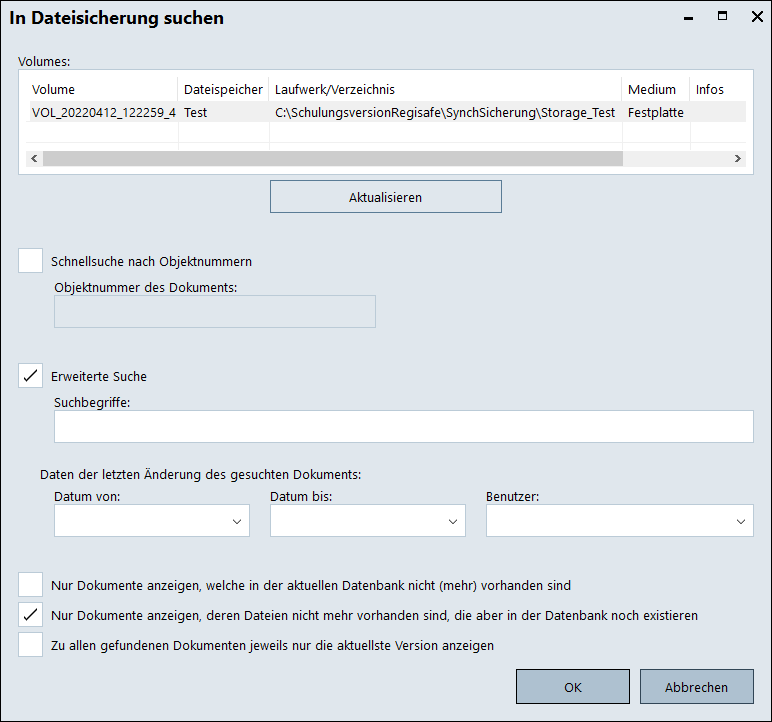Select the VOL_20220412_122259_4 volume row
772x722 pixels.
103,113
